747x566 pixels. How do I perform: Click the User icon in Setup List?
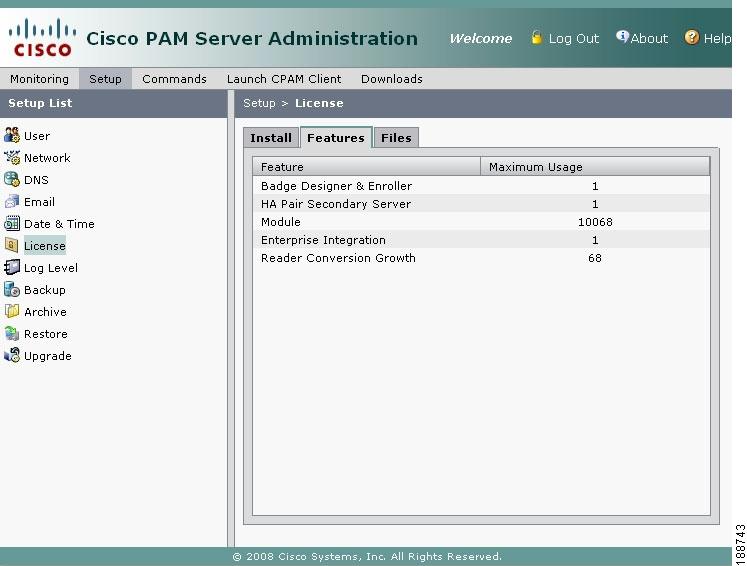point(12,135)
